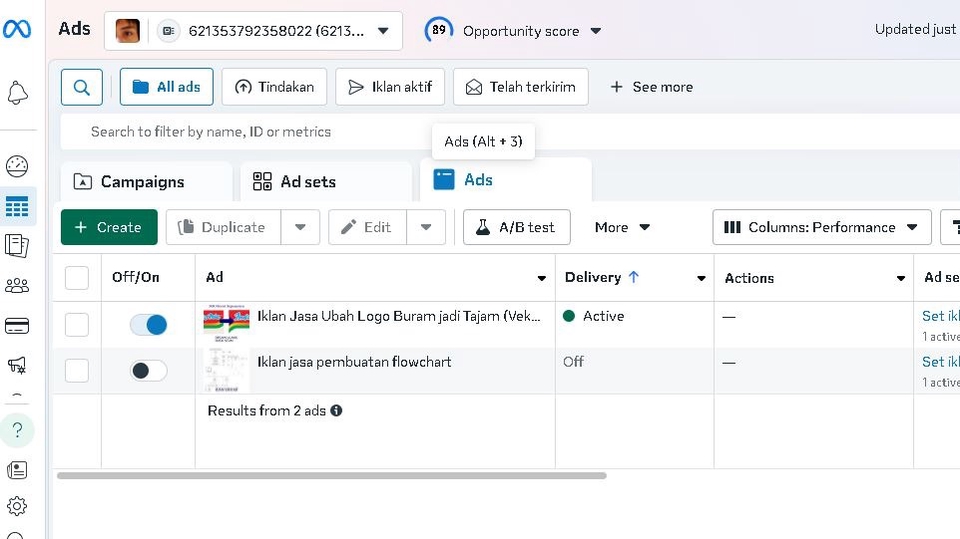Turn on the flowchart ad toggle
Image resolution: width=960 pixels, height=539 pixels.
click(x=148, y=371)
